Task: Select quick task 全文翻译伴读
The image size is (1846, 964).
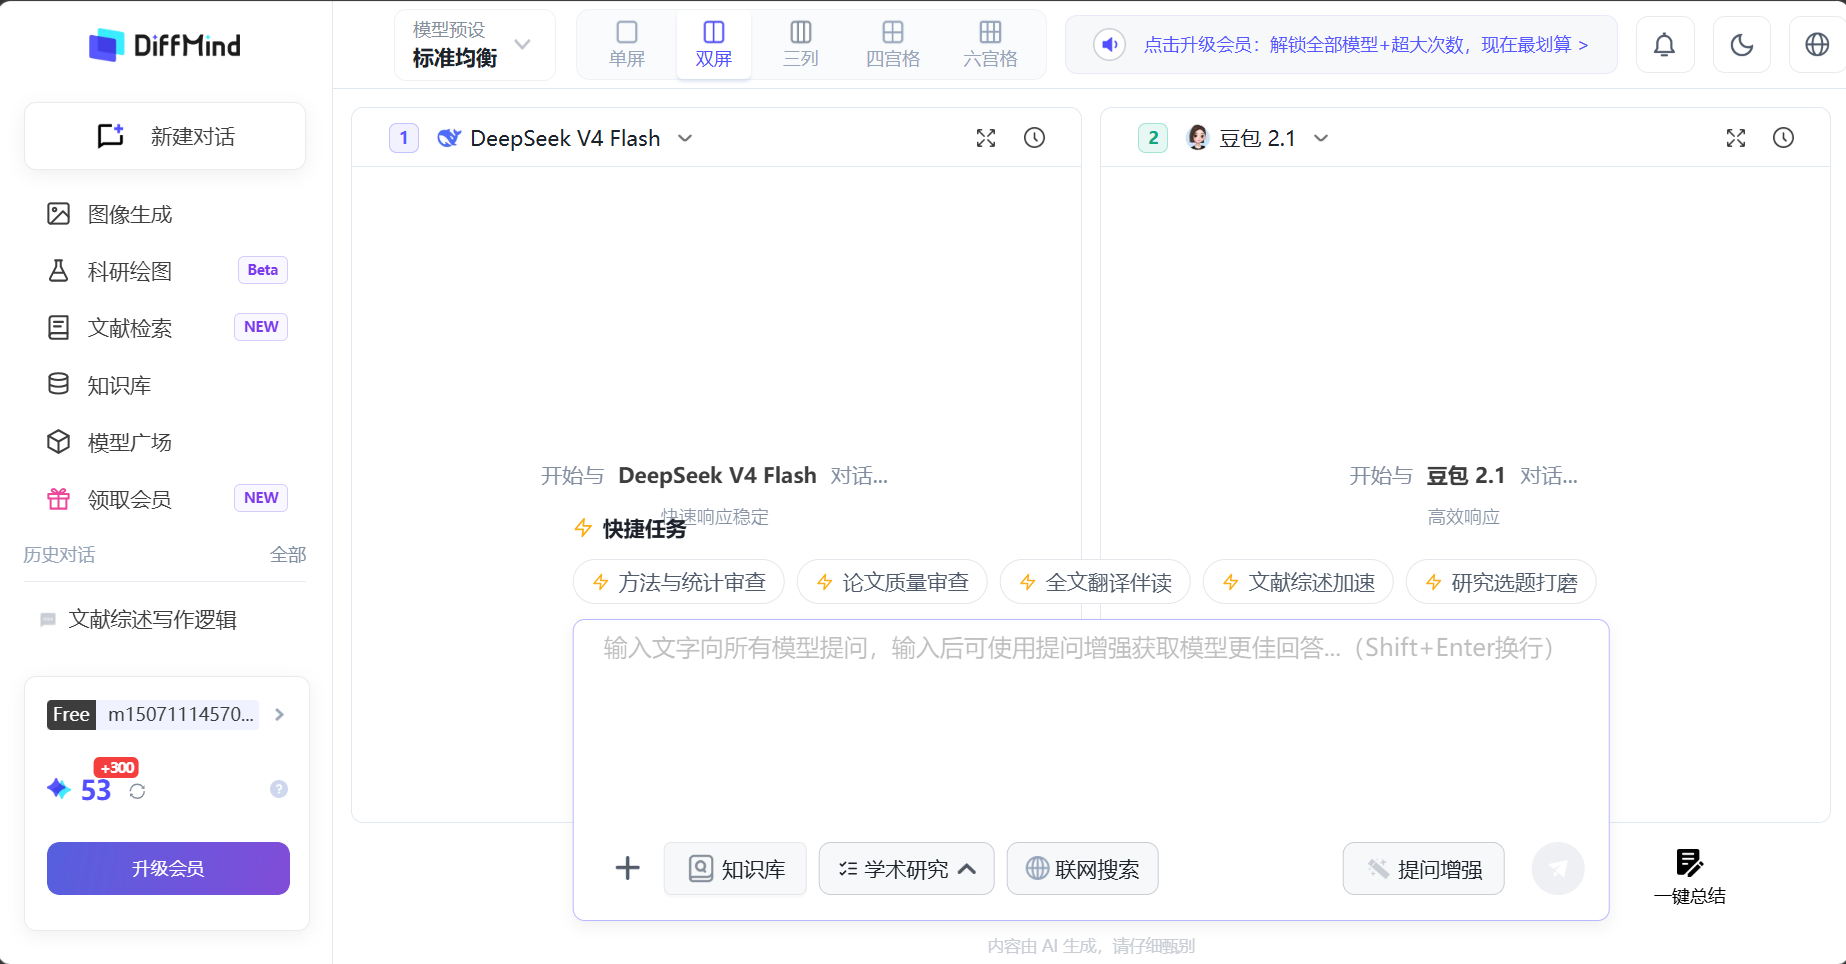Action: coord(1095,582)
